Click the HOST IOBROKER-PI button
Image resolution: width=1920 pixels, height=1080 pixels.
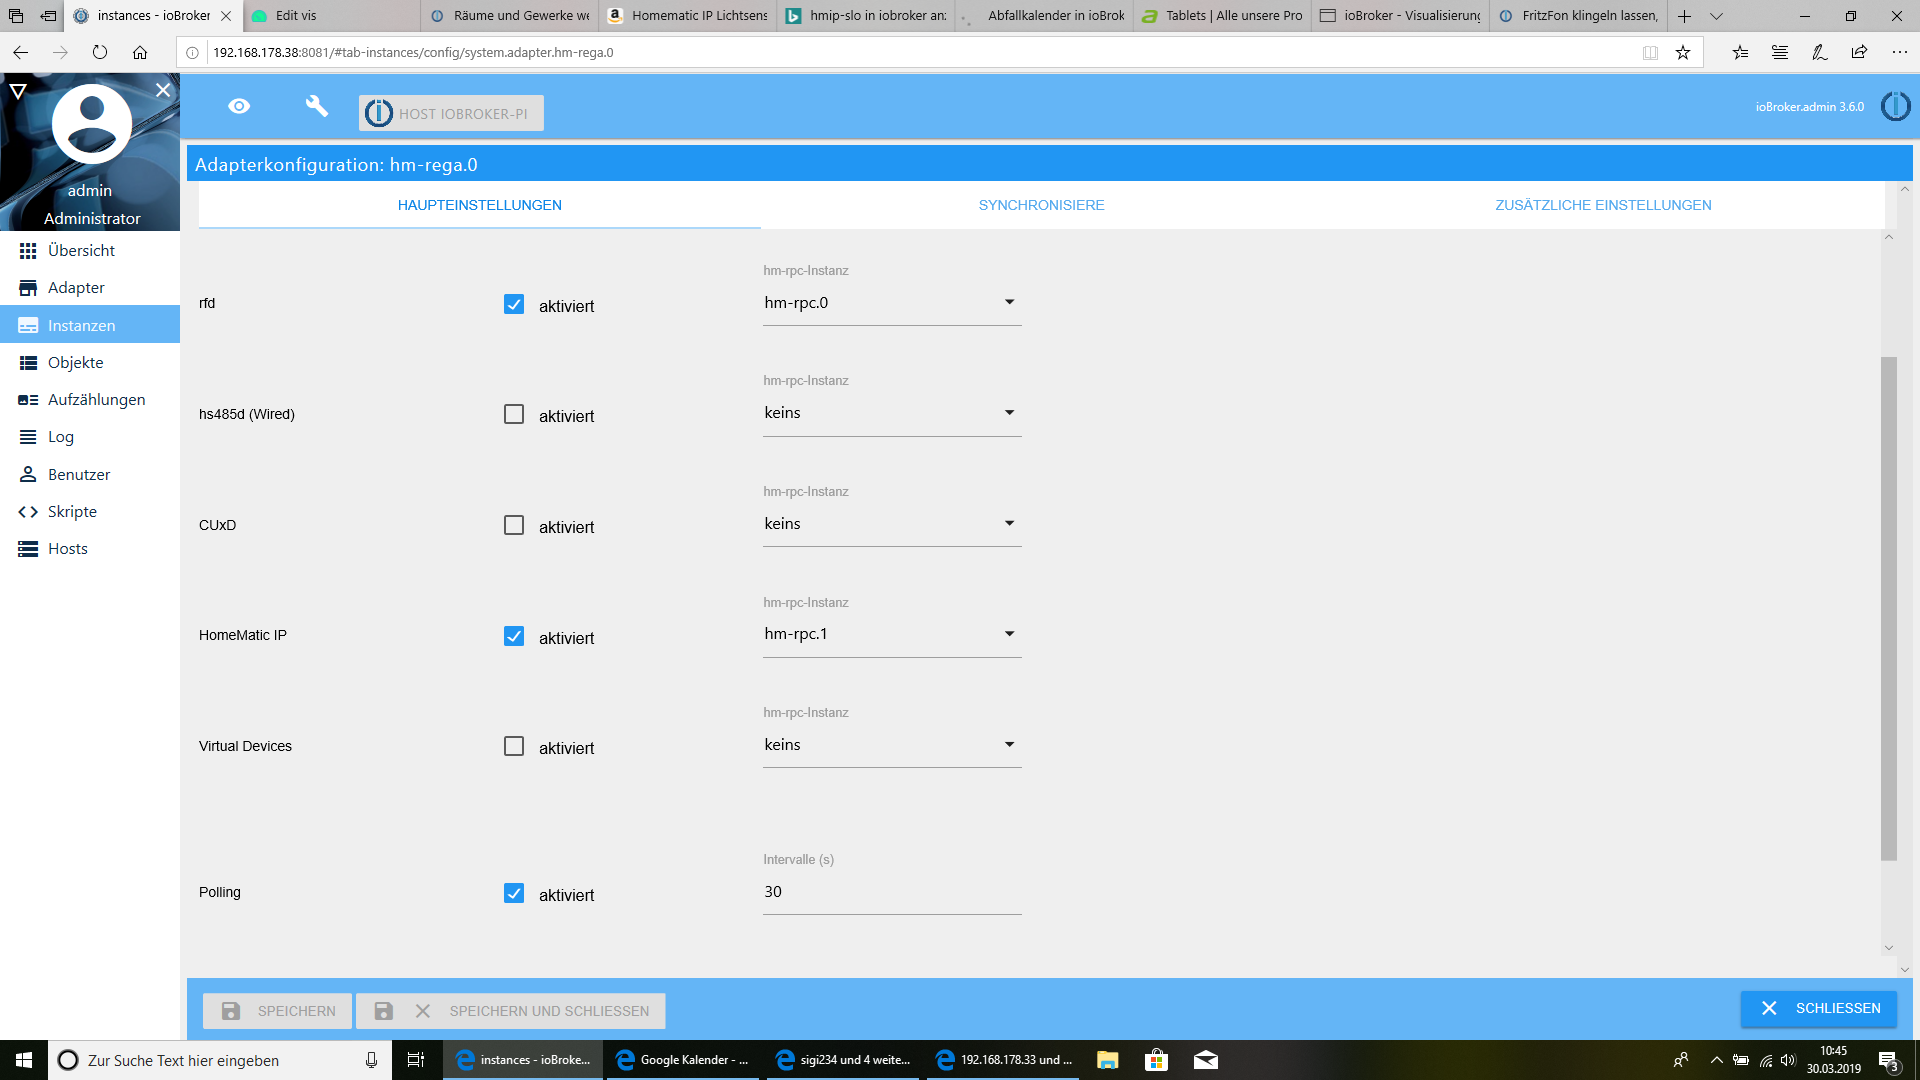(451, 113)
